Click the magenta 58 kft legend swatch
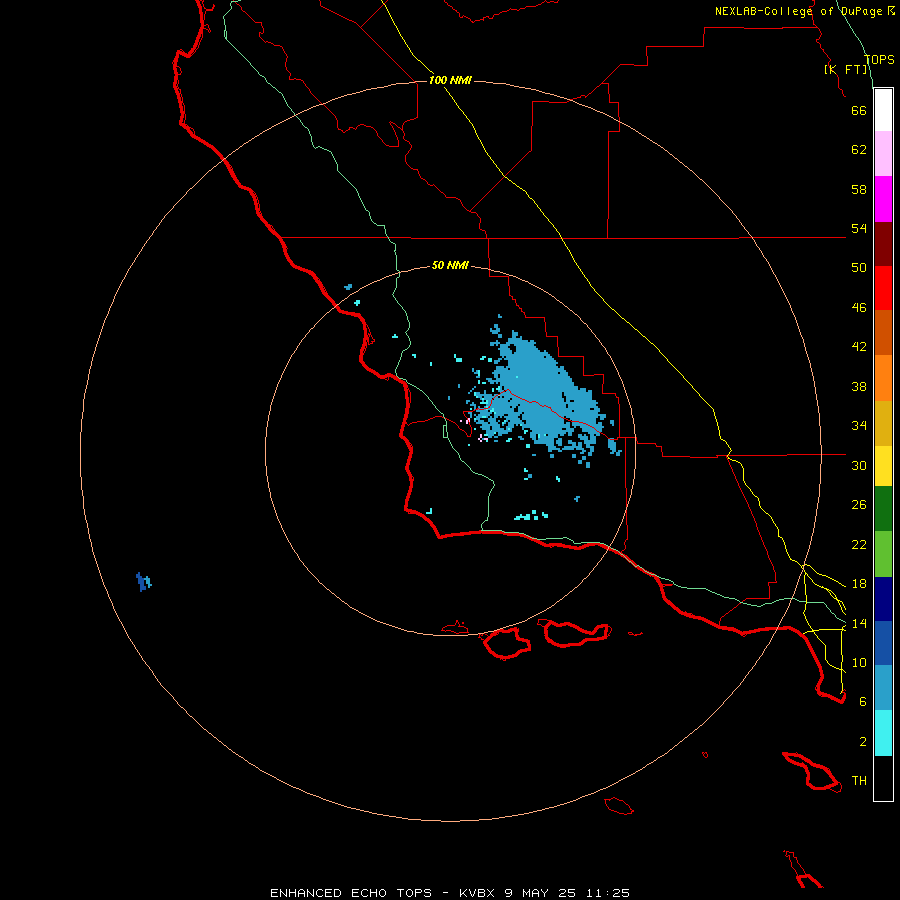 click(883, 199)
